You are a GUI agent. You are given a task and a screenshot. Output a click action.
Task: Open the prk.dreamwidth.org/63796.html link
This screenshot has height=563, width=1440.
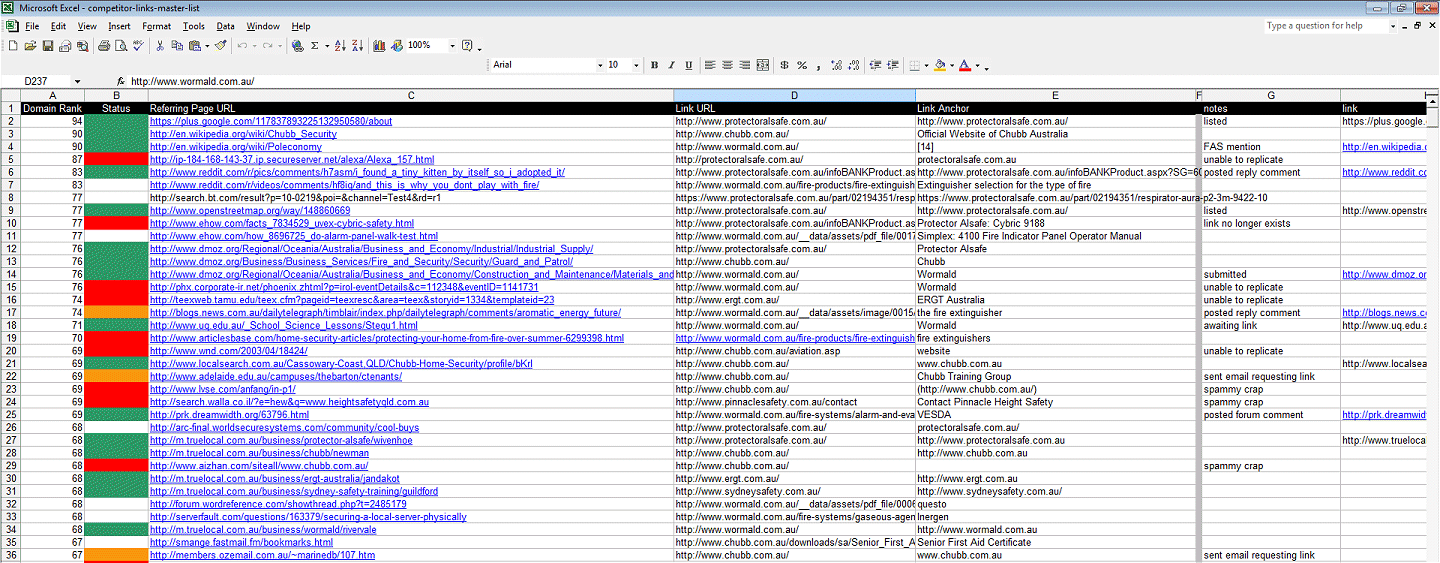tap(229, 415)
